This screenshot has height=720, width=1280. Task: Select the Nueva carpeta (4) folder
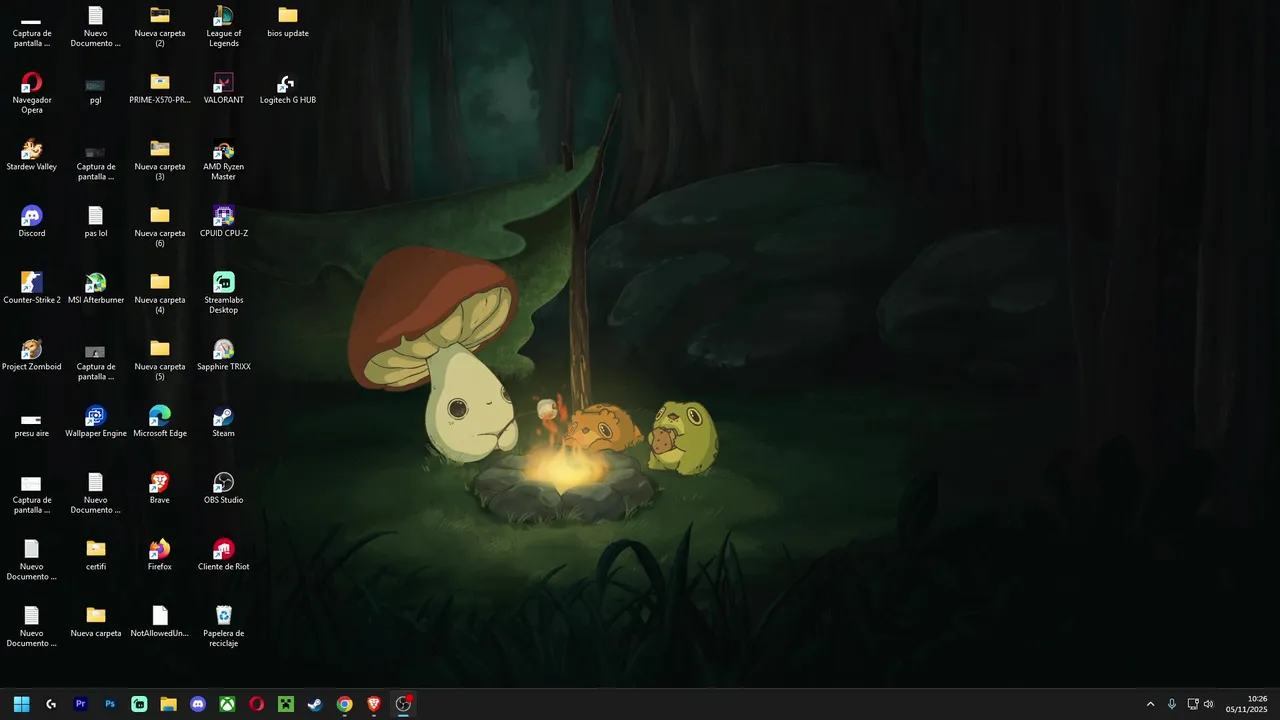pyautogui.click(x=160, y=292)
